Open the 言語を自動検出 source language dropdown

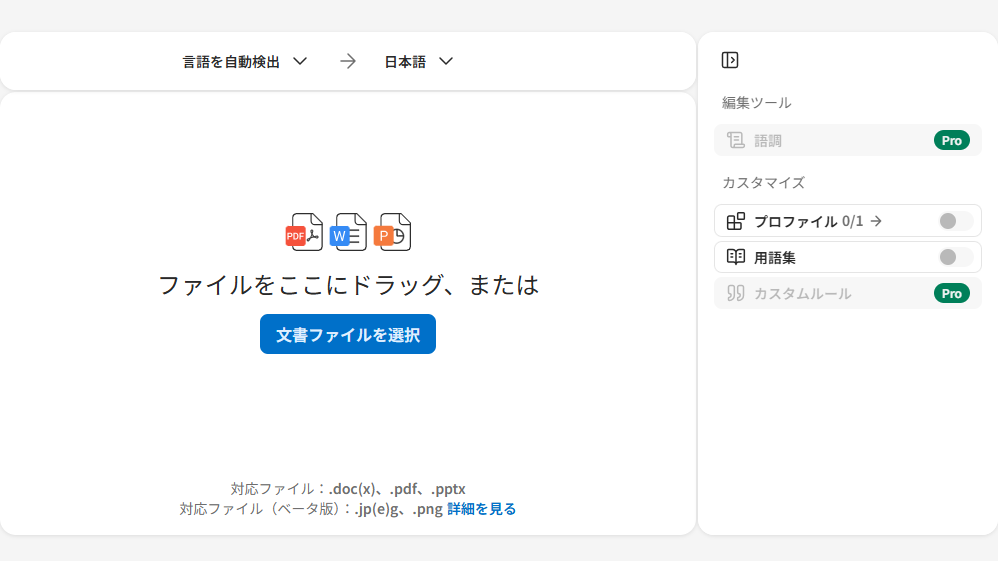pyautogui.click(x=245, y=62)
